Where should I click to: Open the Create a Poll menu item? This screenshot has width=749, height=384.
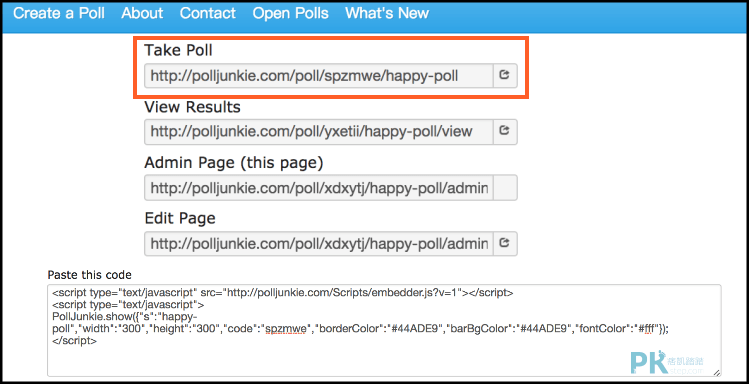[x=59, y=13]
